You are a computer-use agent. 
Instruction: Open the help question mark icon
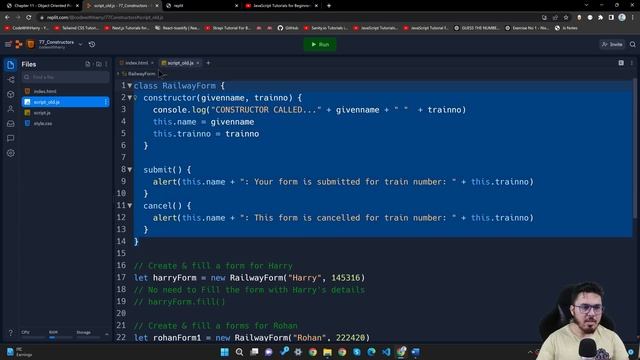tap(11, 333)
